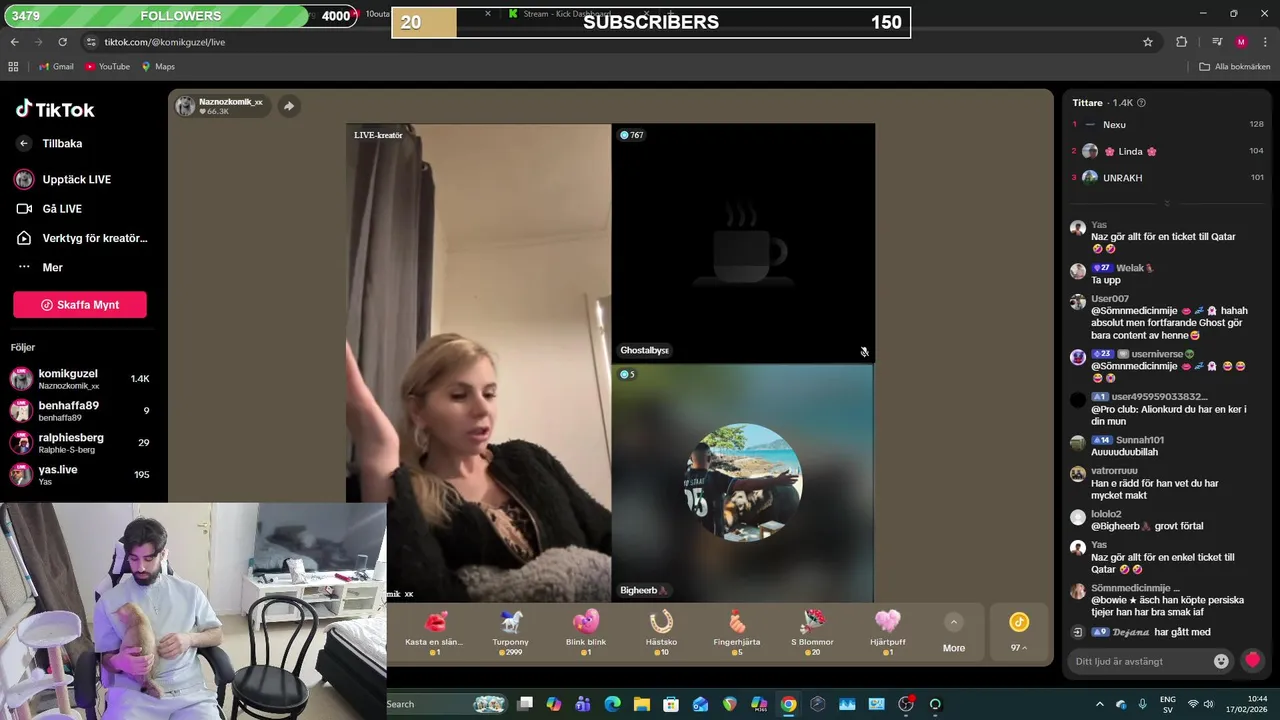
Task: Send the Blink blink heart gift
Action: 586,633
